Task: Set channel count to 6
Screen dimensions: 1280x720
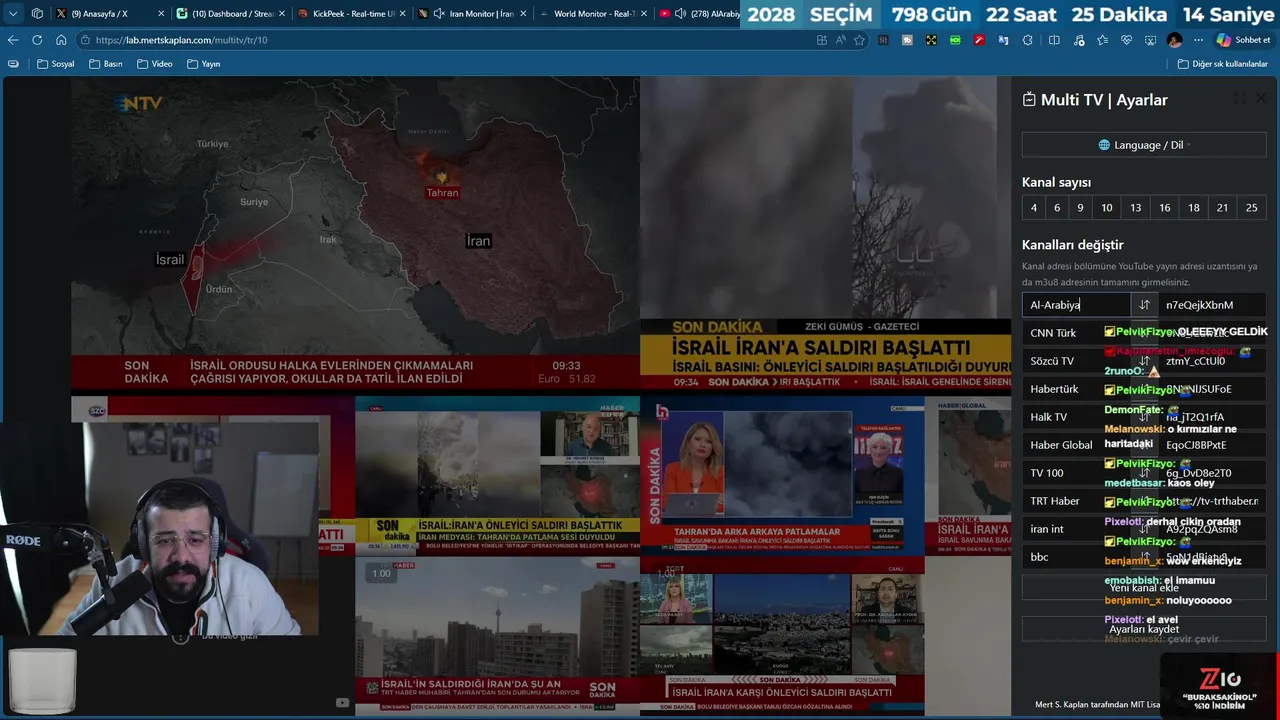Action: 1057,208
